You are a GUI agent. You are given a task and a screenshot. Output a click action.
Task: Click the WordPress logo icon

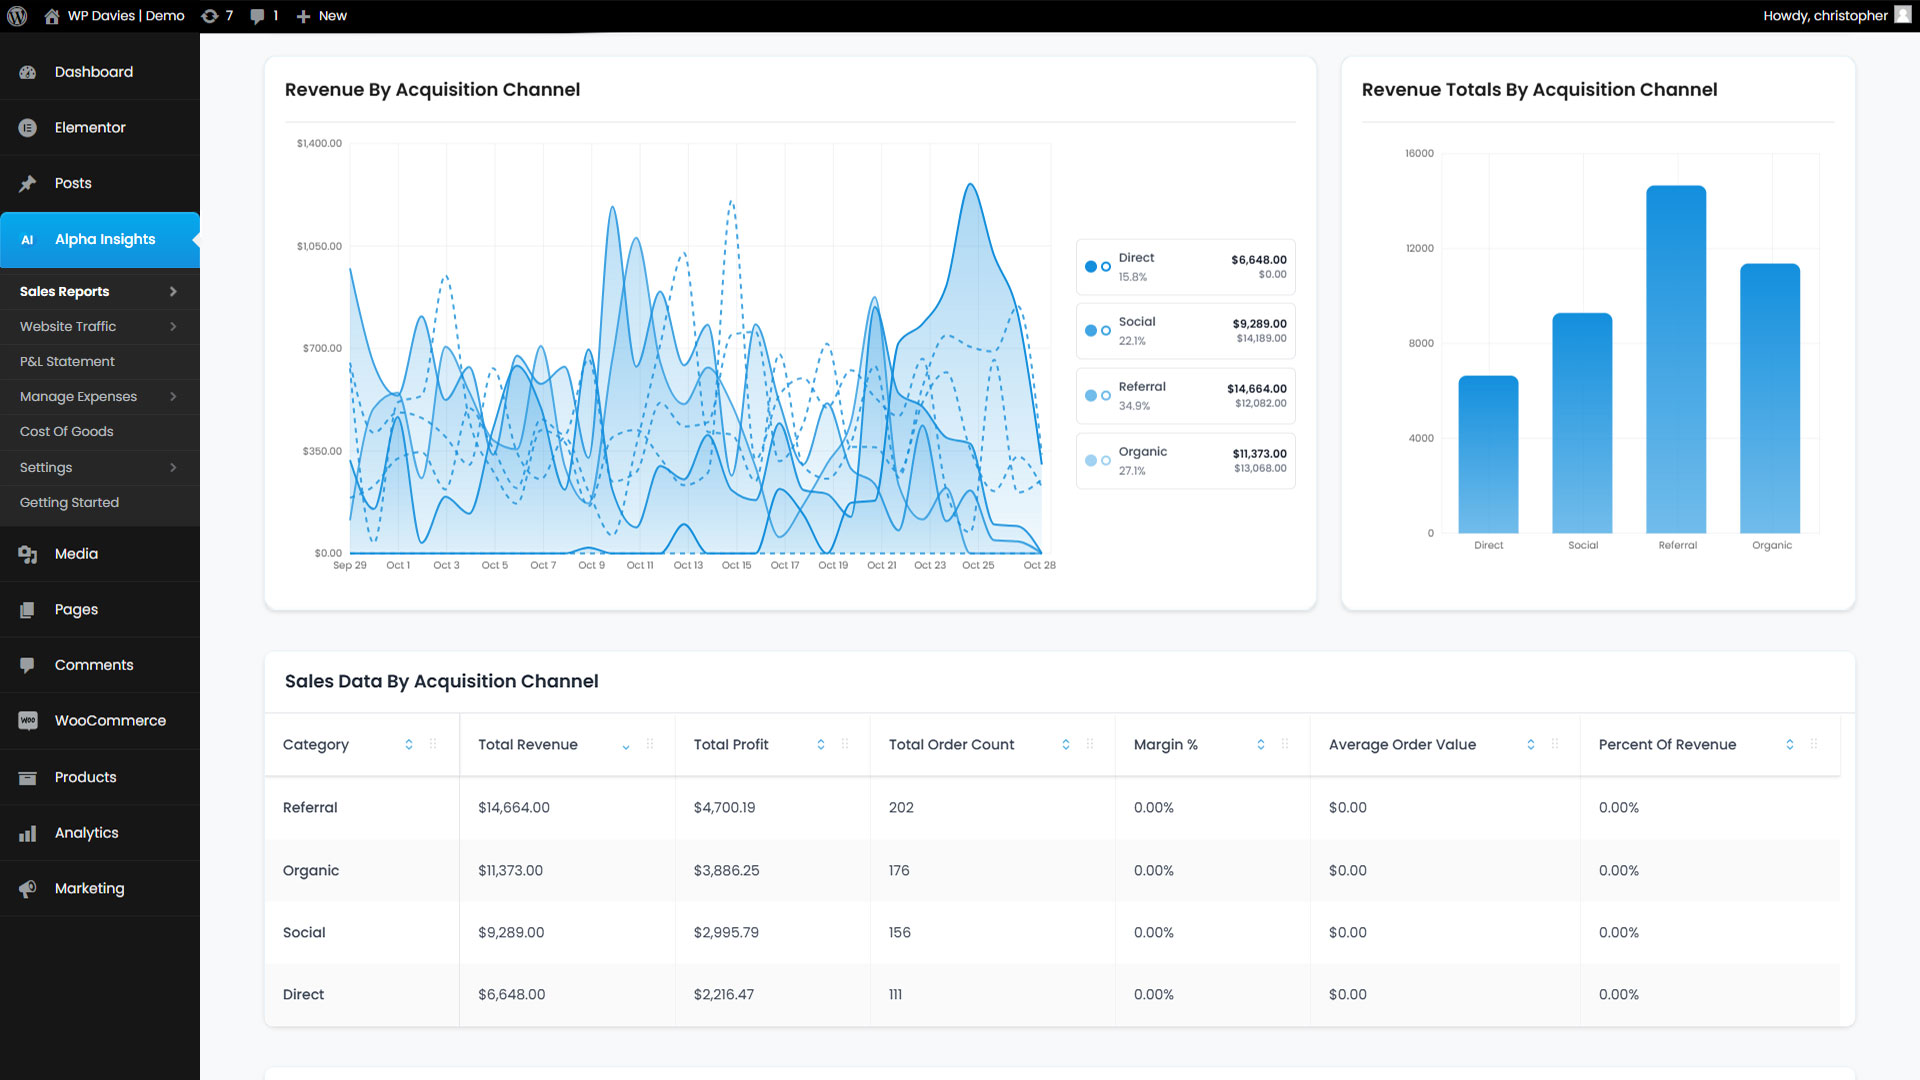point(17,16)
